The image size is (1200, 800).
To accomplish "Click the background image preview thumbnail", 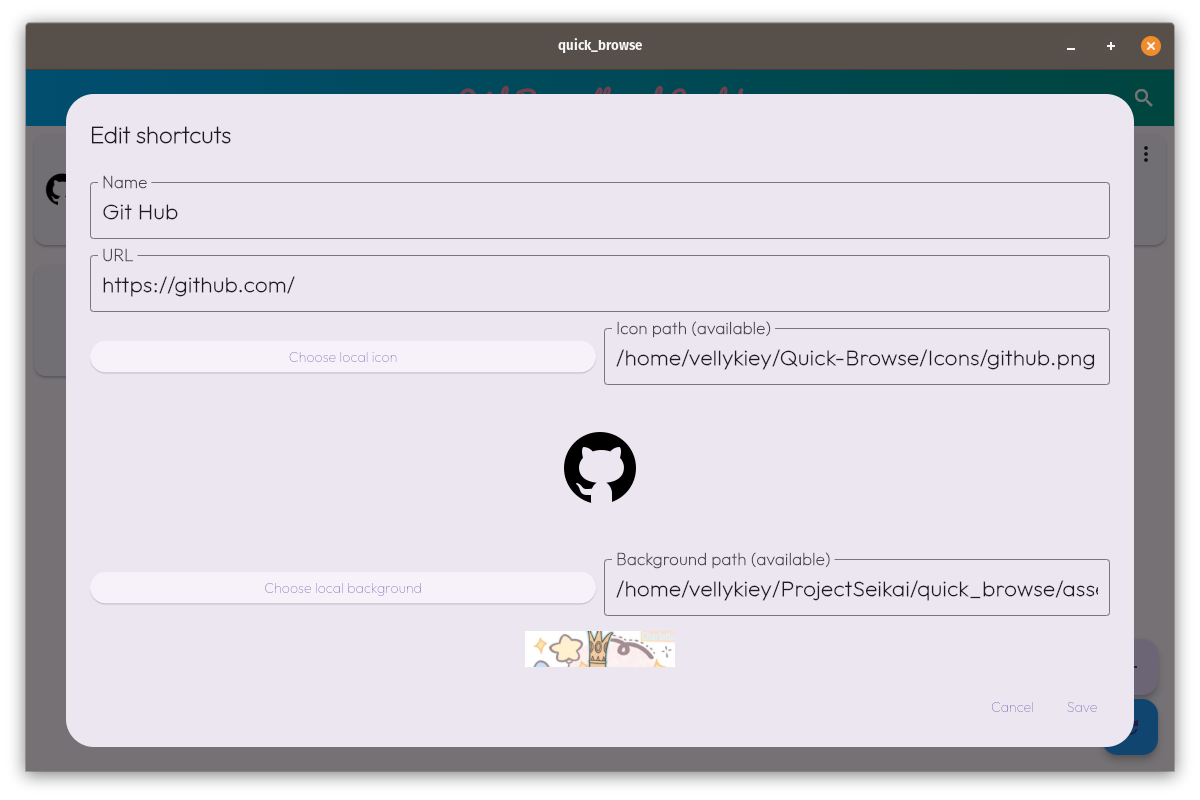I will [x=600, y=649].
